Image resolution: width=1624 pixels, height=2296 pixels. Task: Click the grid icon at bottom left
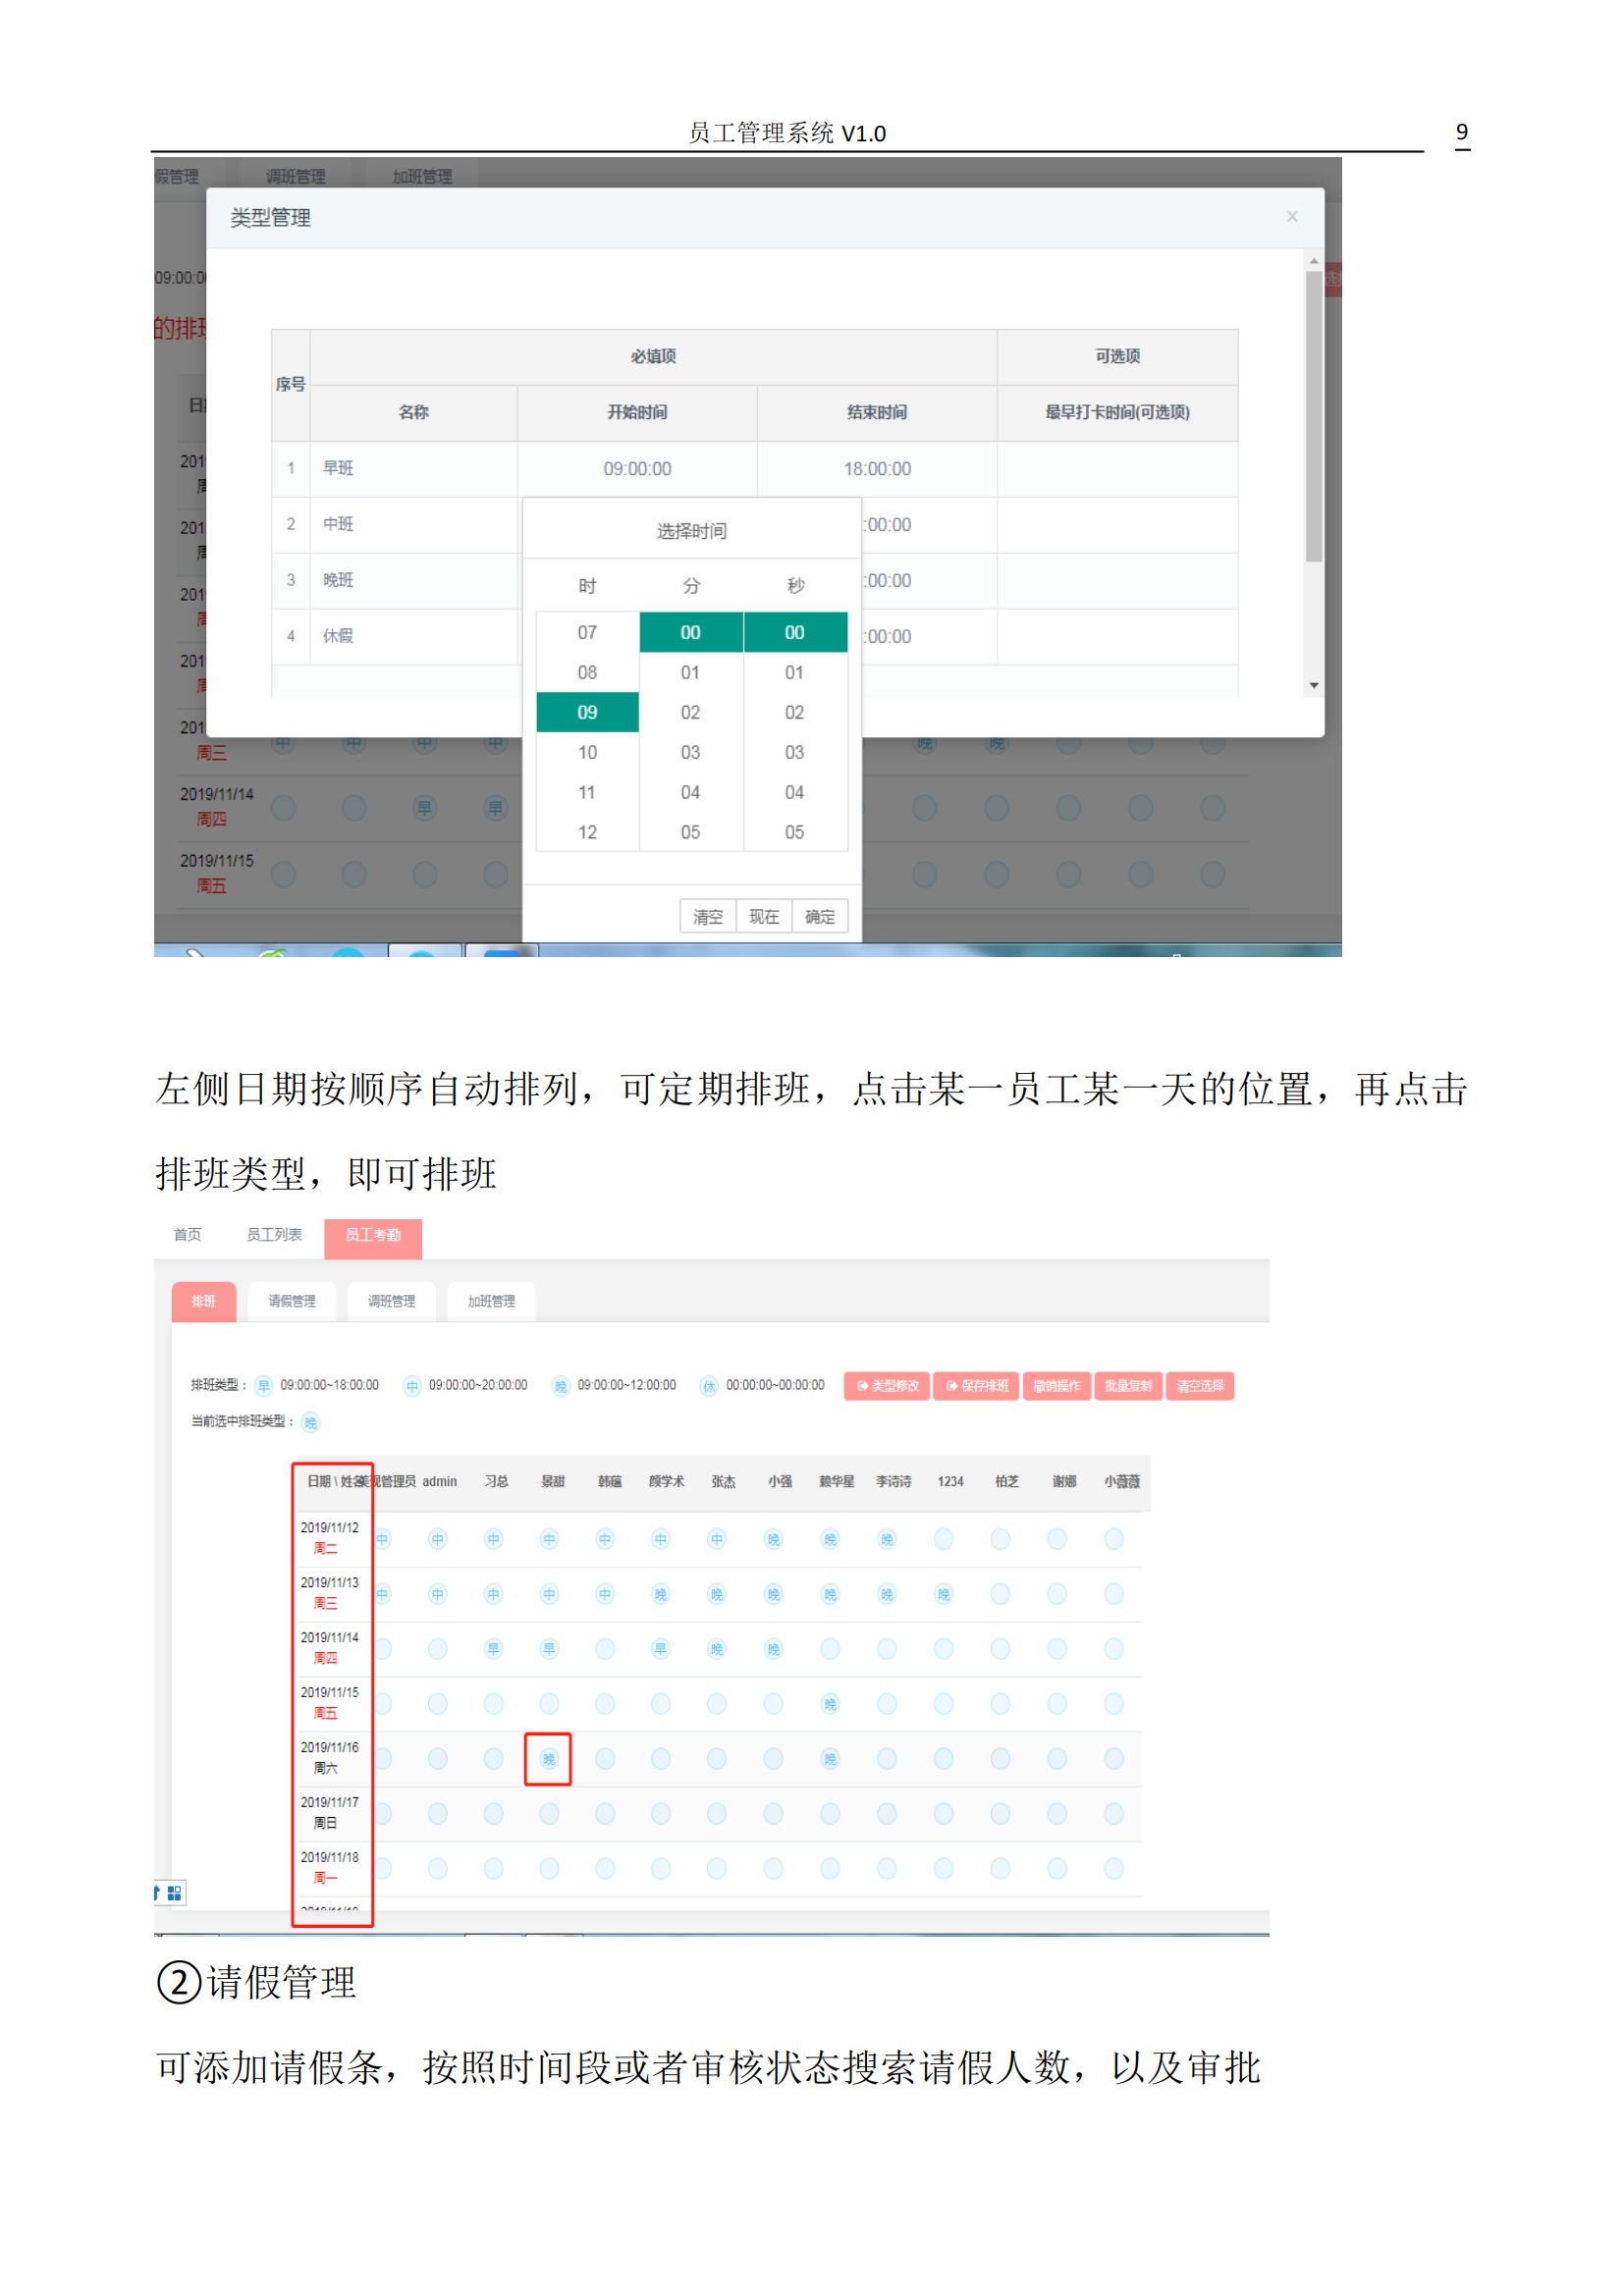[174, 1893]
